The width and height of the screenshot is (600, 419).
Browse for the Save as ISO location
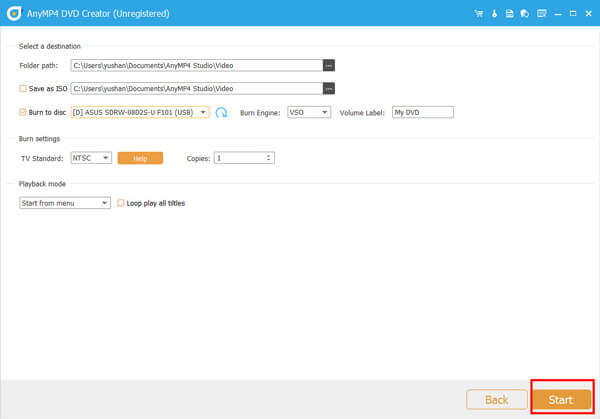(x=329, y=88)
